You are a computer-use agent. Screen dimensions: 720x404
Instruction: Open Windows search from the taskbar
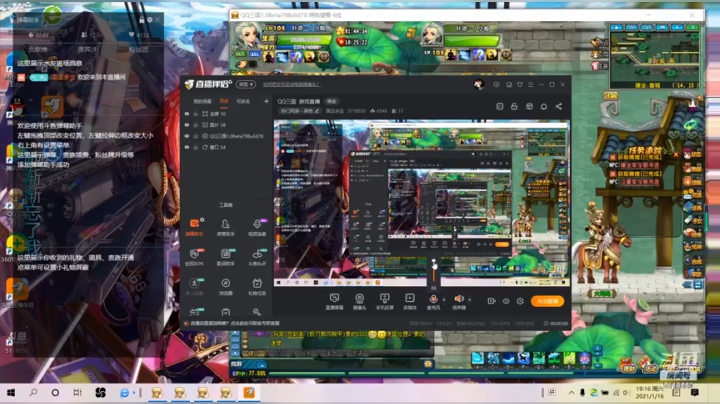click(x=34, y=393)
